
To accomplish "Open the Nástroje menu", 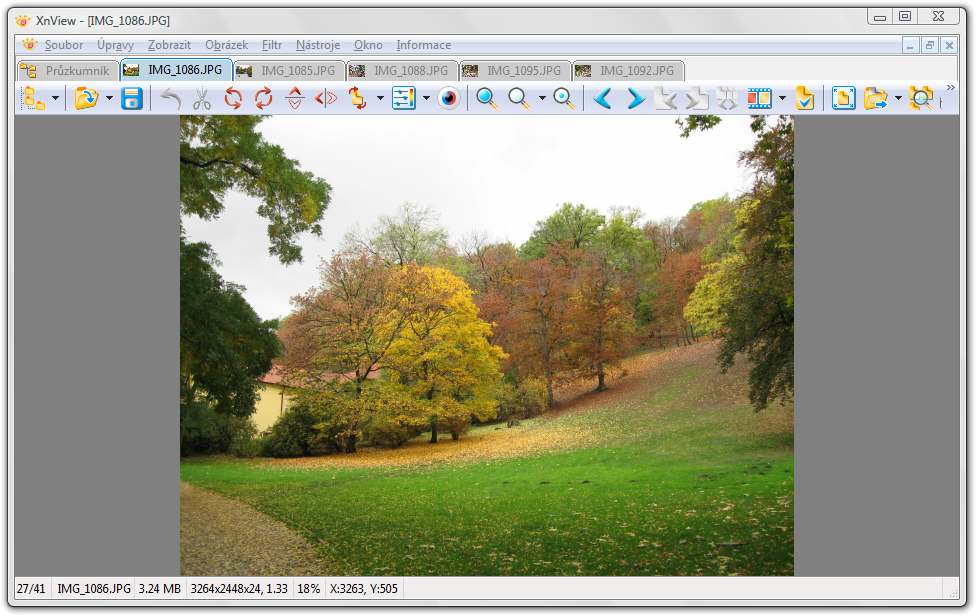I will [x=318, y=45].
